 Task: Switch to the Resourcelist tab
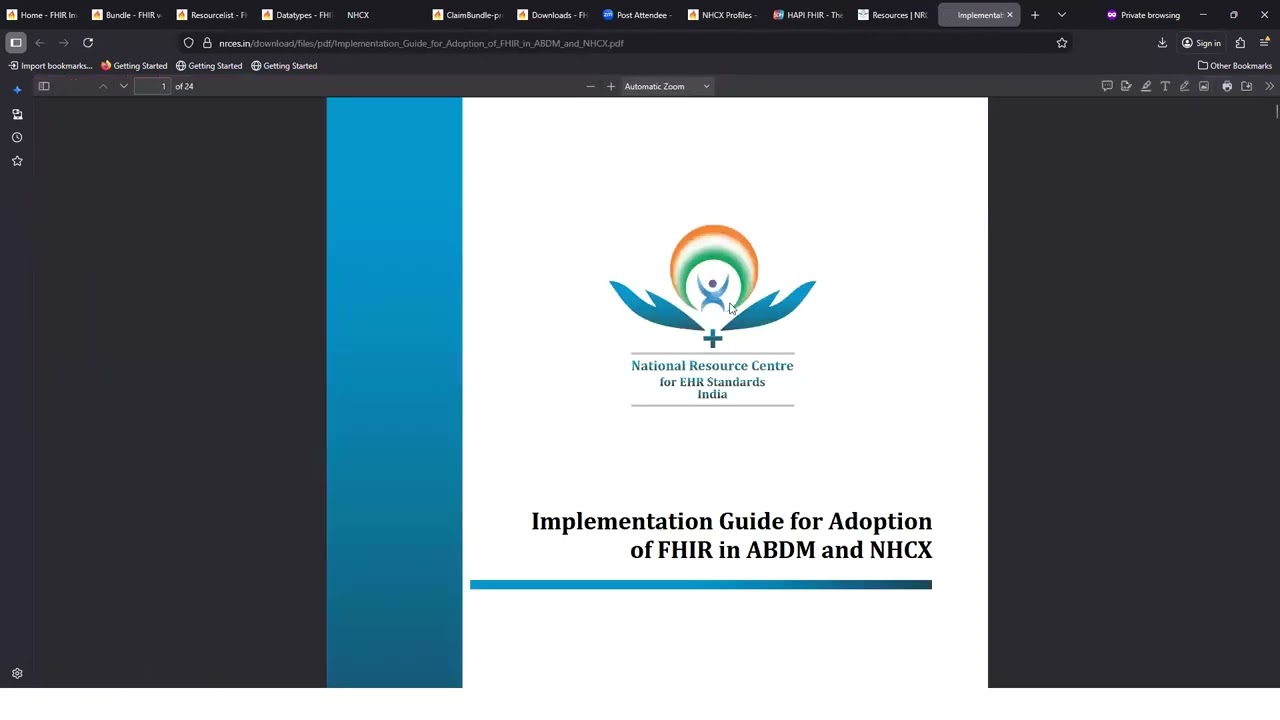coord(212,15)
